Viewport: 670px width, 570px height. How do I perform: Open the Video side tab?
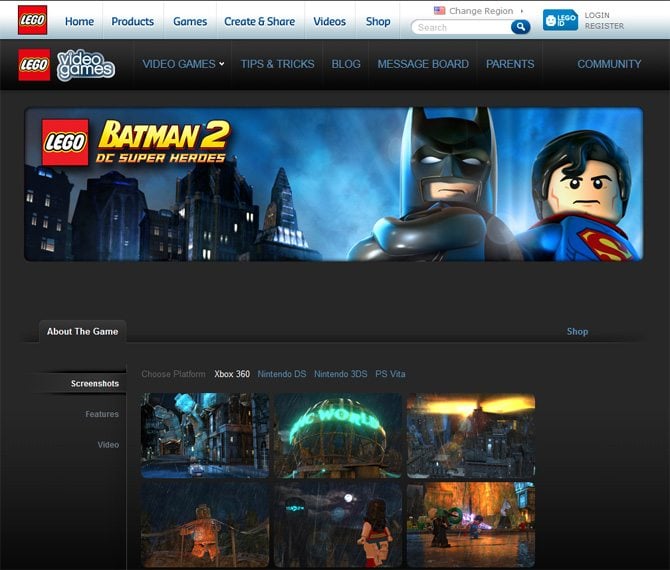click(108, 444)
